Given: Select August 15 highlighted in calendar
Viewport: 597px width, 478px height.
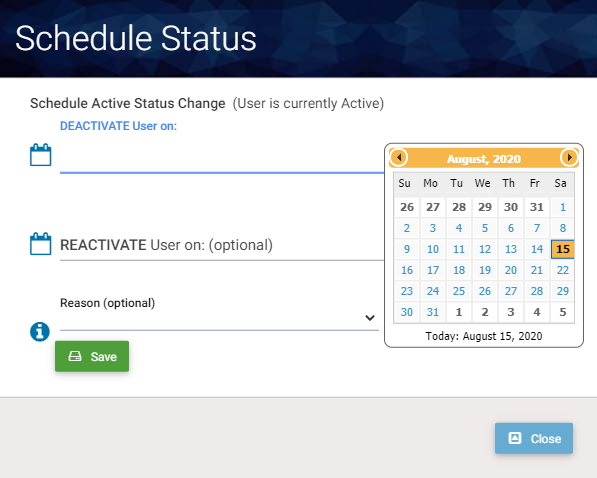Looking at the screenshot, I should pyautogui.click(x=562, y=249).
